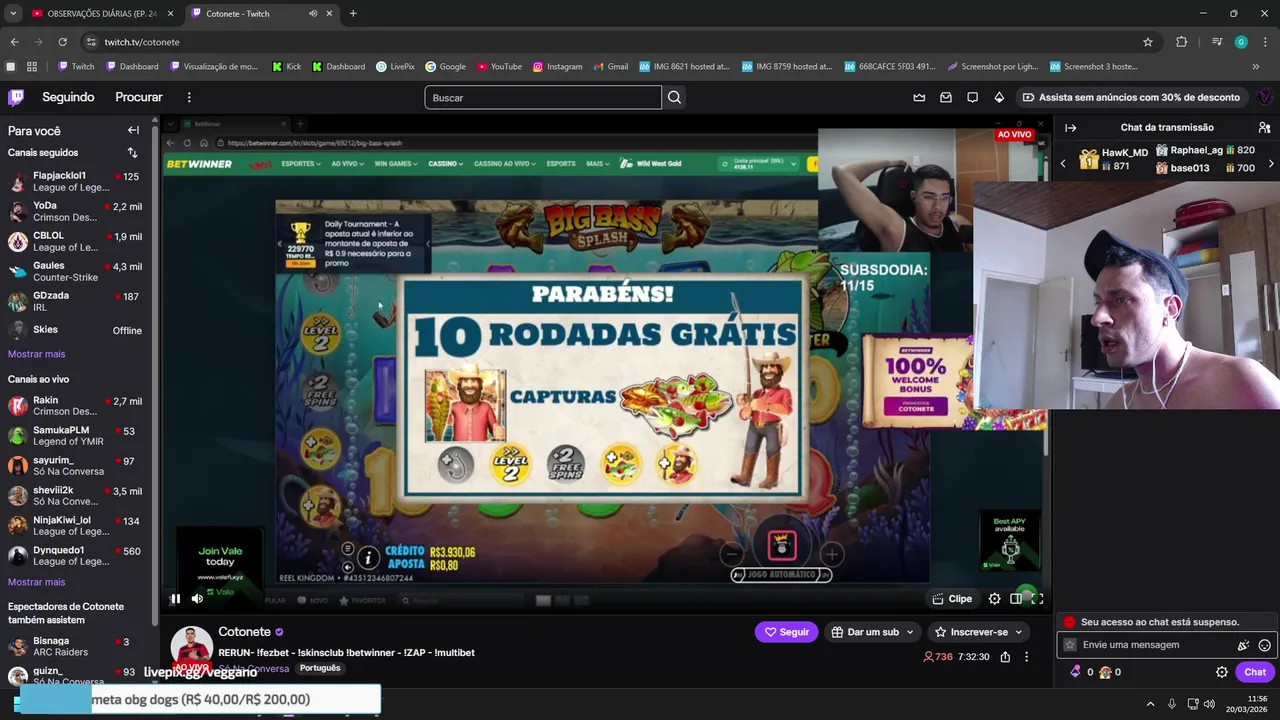
Task: Open Bisnaga channel in sidebar
Action: (75, 646)
